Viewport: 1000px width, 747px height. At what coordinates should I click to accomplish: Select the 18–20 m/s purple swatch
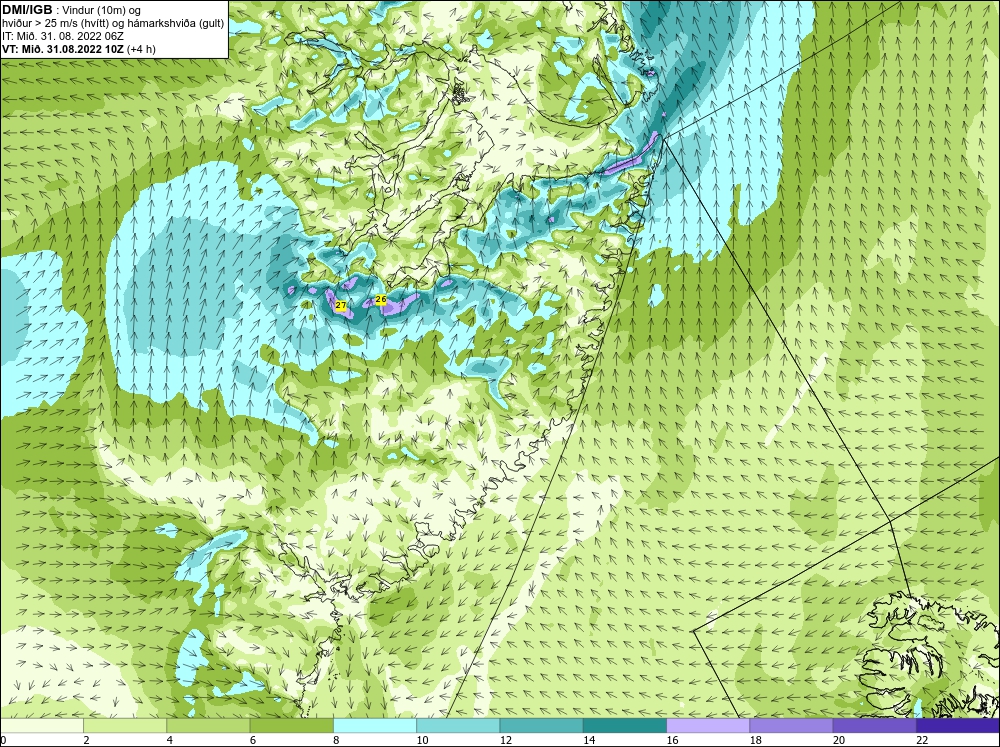(791, 725)
